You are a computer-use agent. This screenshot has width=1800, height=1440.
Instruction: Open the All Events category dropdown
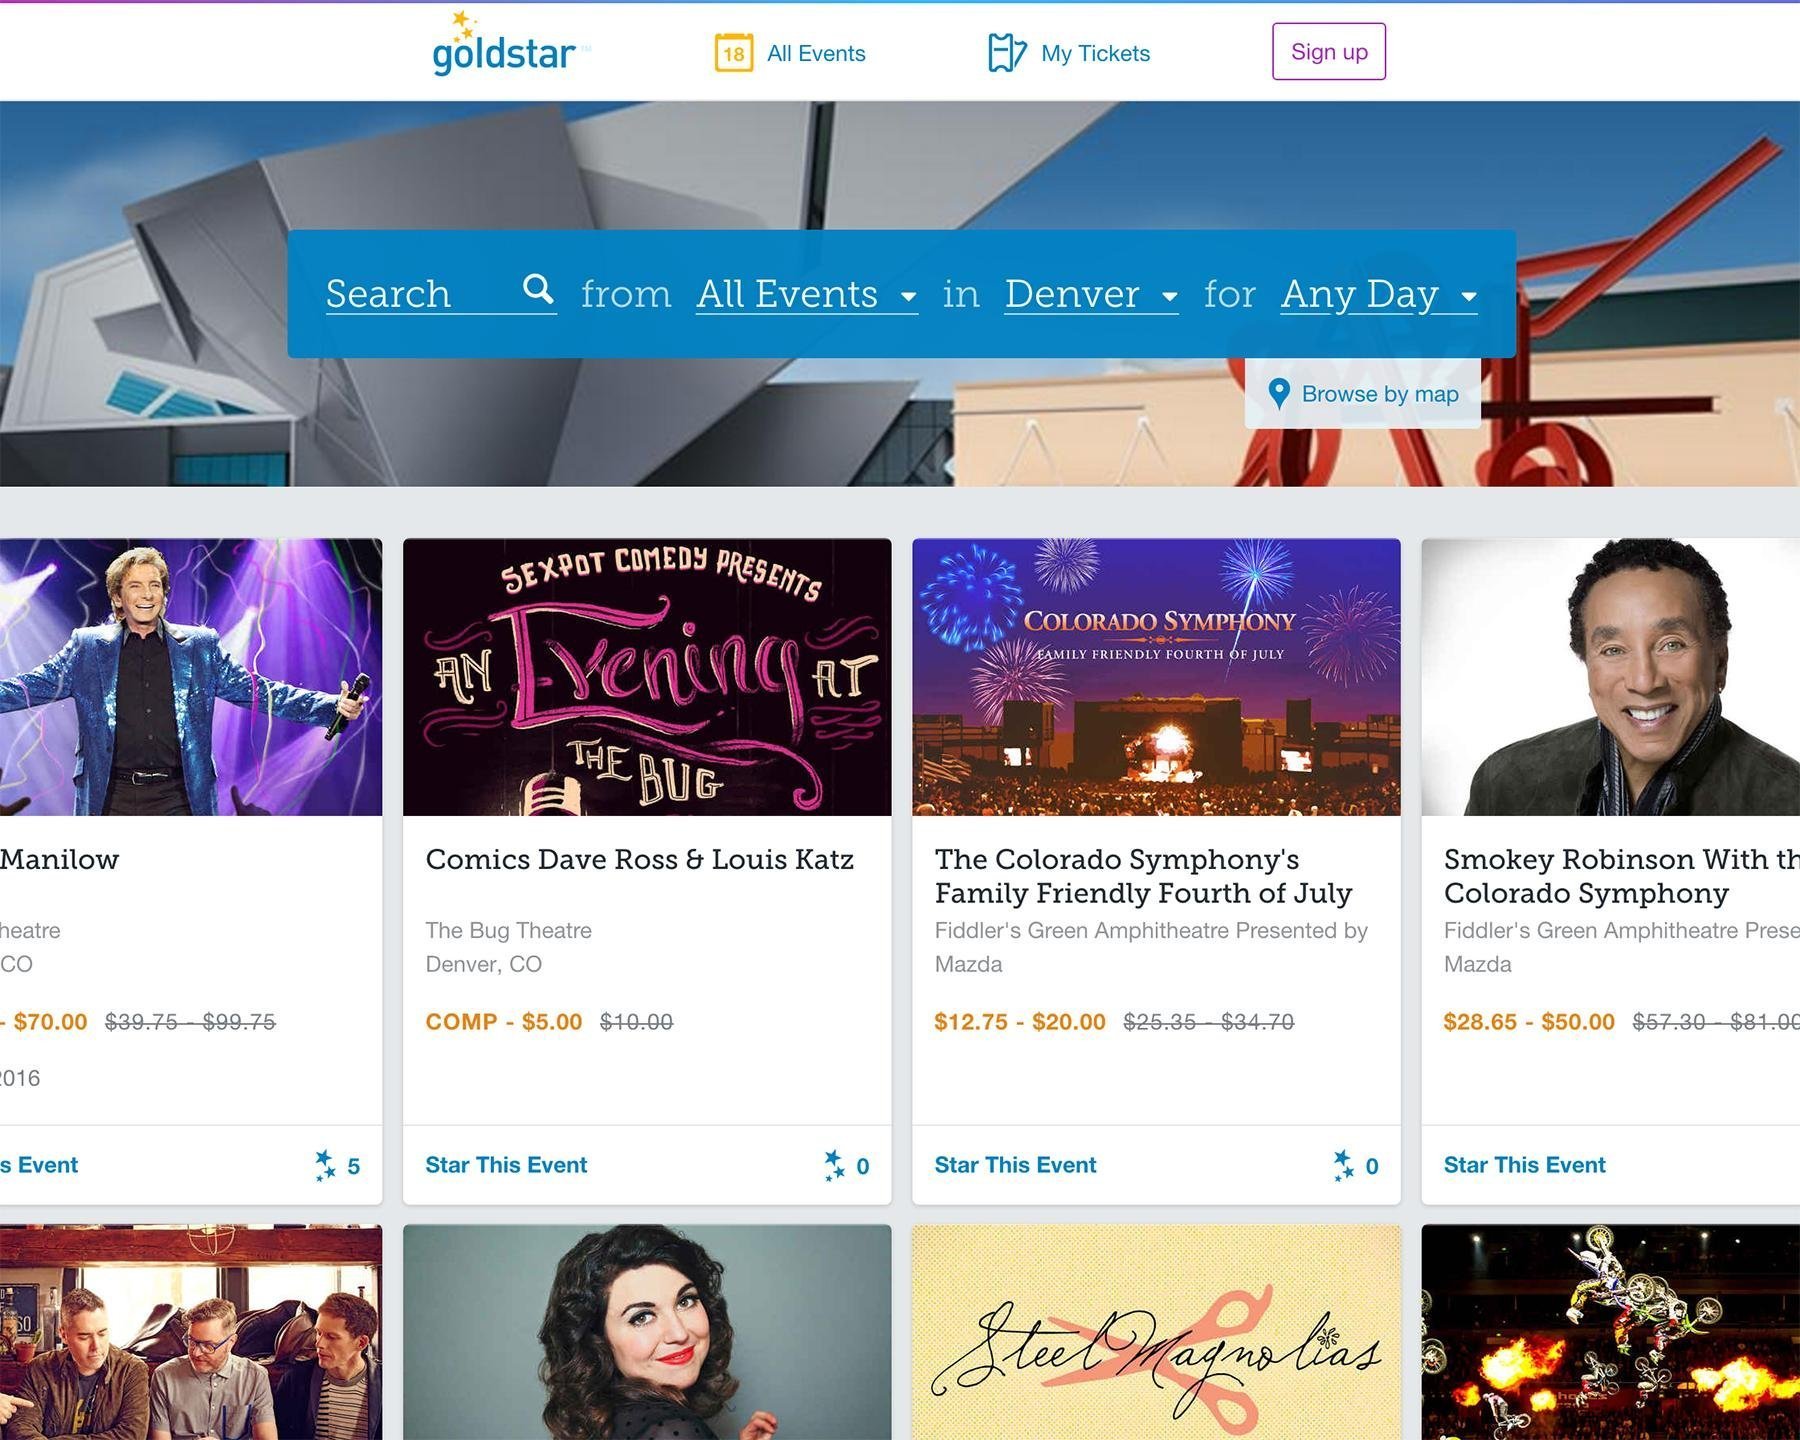(x=807, y=294)
